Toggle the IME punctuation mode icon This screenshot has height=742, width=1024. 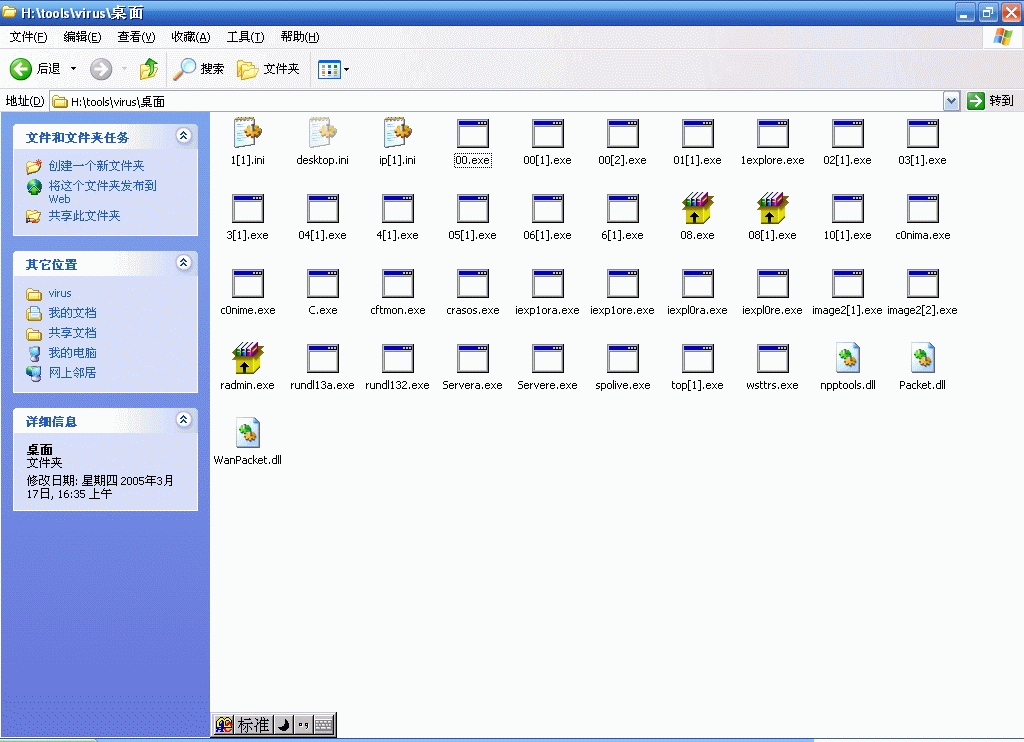[303, 725]
